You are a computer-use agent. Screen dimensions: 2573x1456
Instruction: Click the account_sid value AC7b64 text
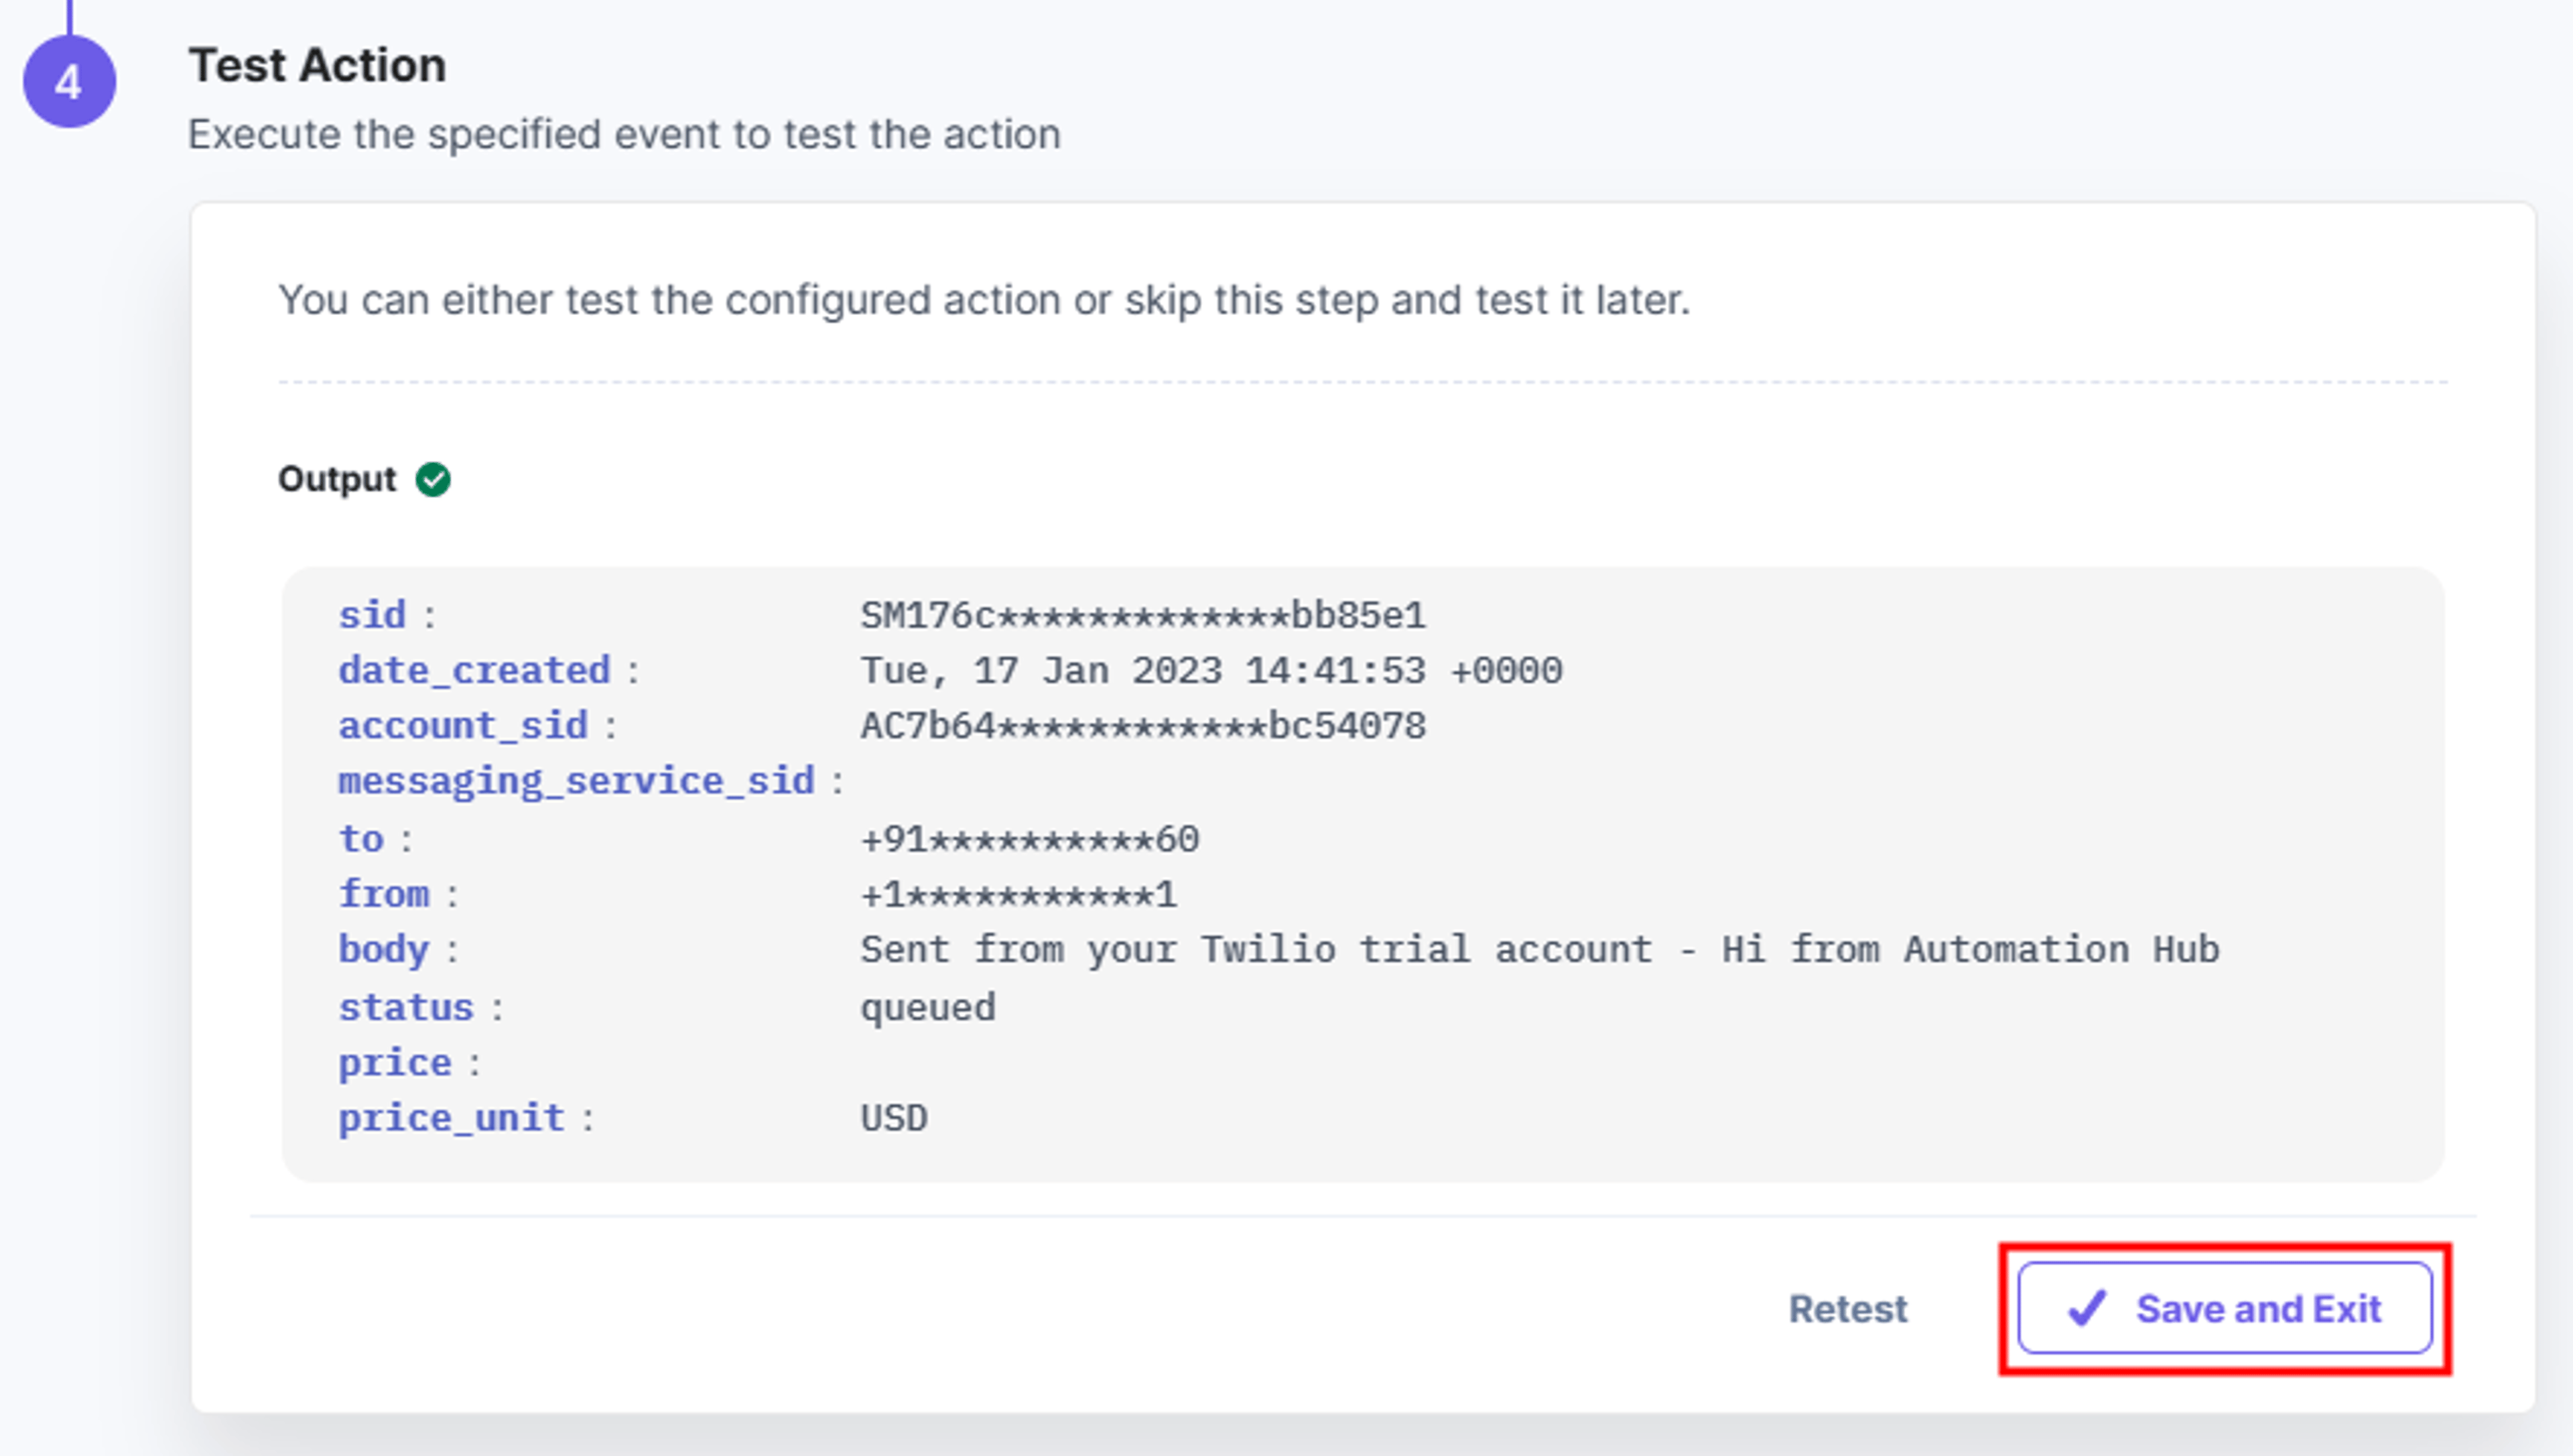(x=1143, y=726)
